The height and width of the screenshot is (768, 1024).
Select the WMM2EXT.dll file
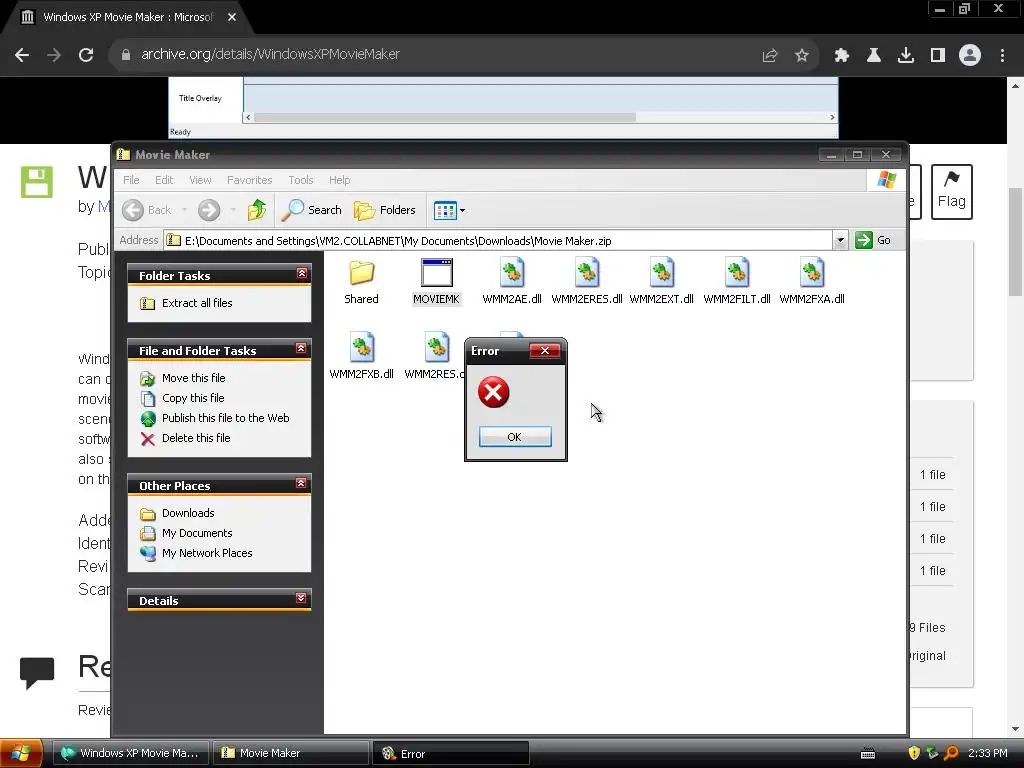click(662, 282)
